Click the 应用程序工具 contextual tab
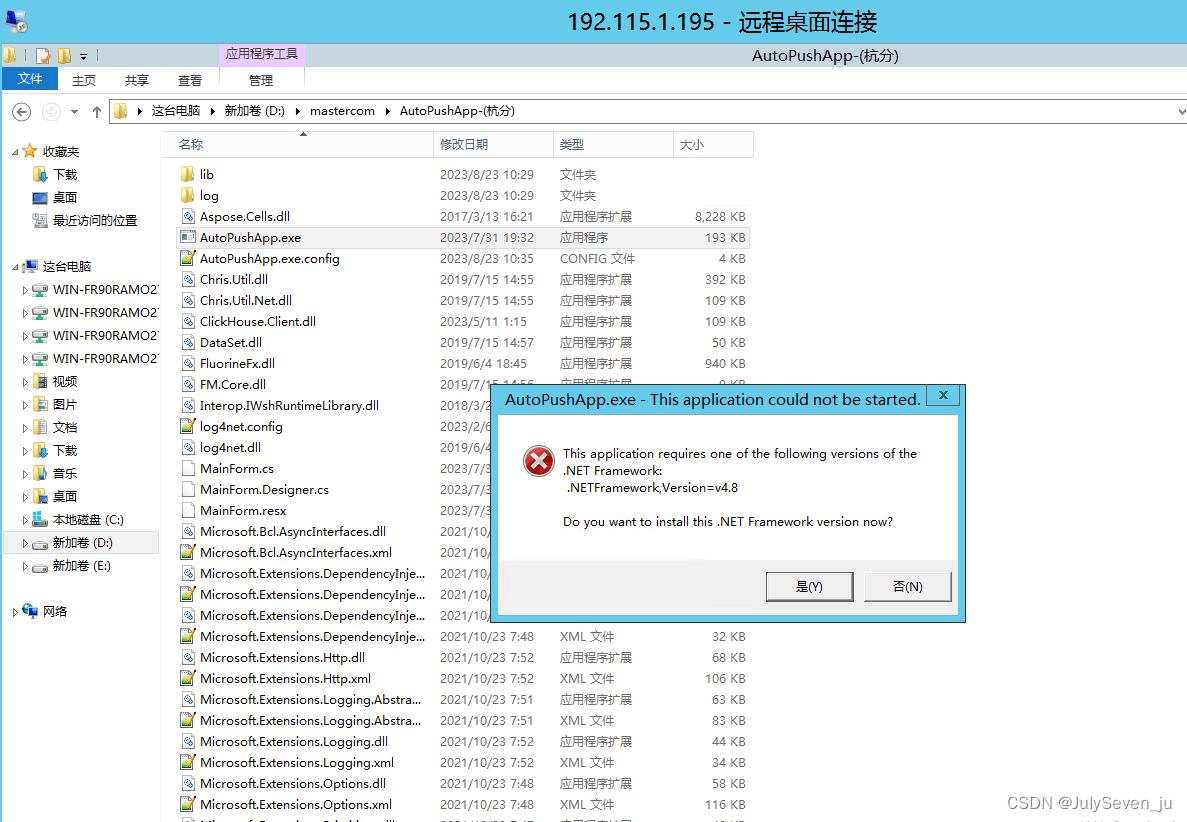Screen dimensions: 1187x822 click(x=262, y=54)
